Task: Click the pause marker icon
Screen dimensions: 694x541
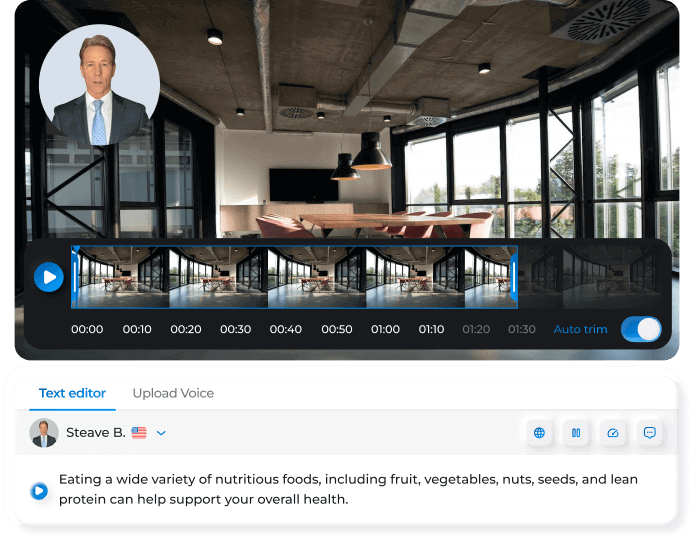Action: (x=576, y=433)
